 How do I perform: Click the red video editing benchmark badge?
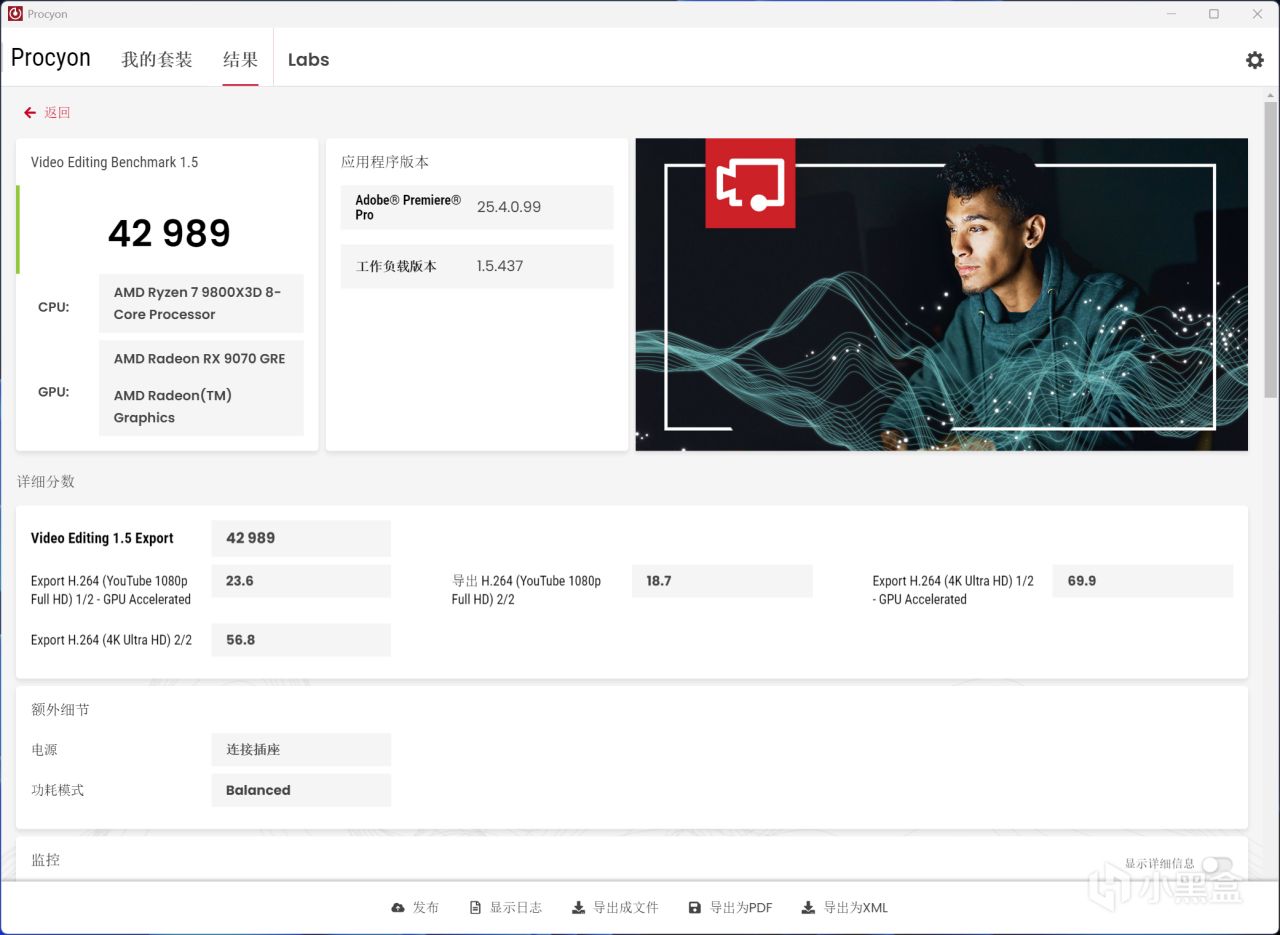[x=750, y=183]
